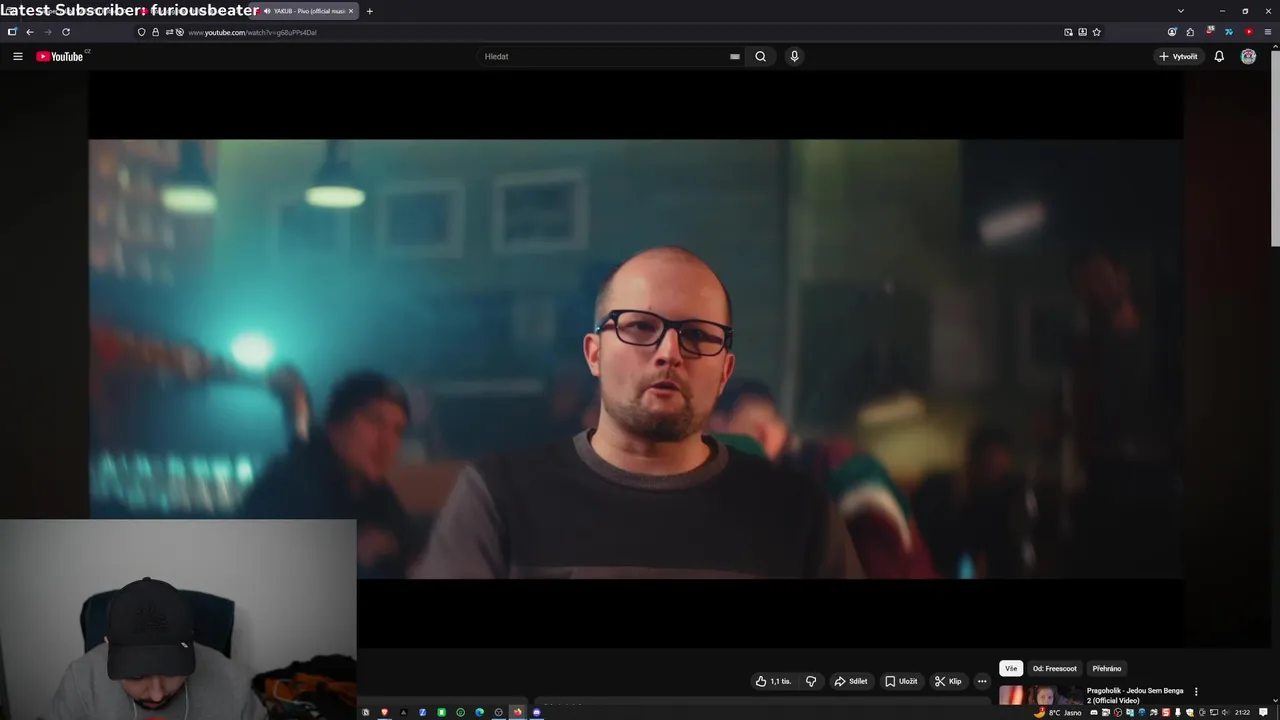1280x720 pixels.
Task: Open the YouTube account avatar menu
Action: 1248,56
